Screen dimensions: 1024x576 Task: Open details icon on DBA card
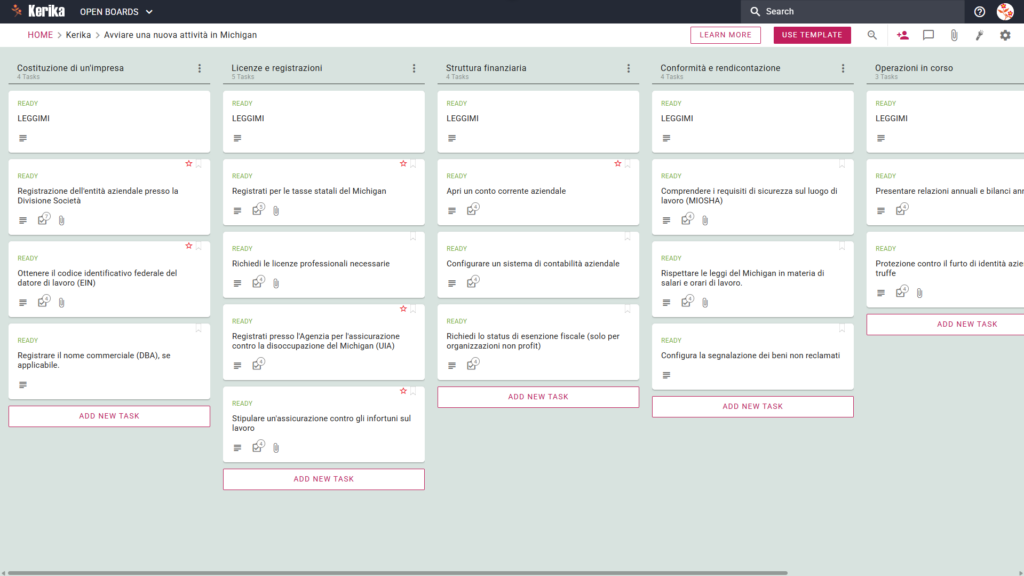coord(23,385)
